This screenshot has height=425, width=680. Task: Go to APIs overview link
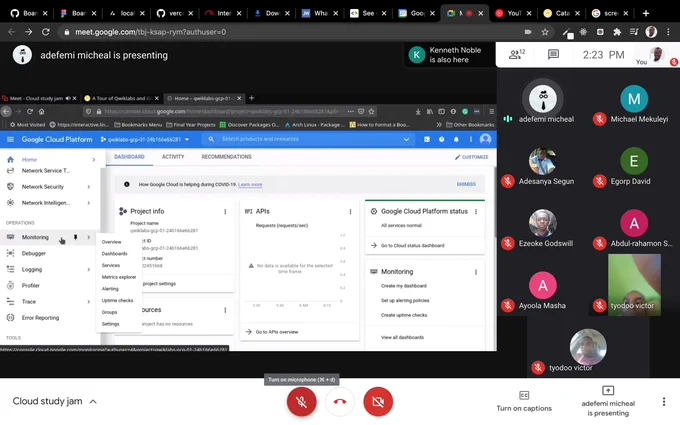(x=272, y=332)
